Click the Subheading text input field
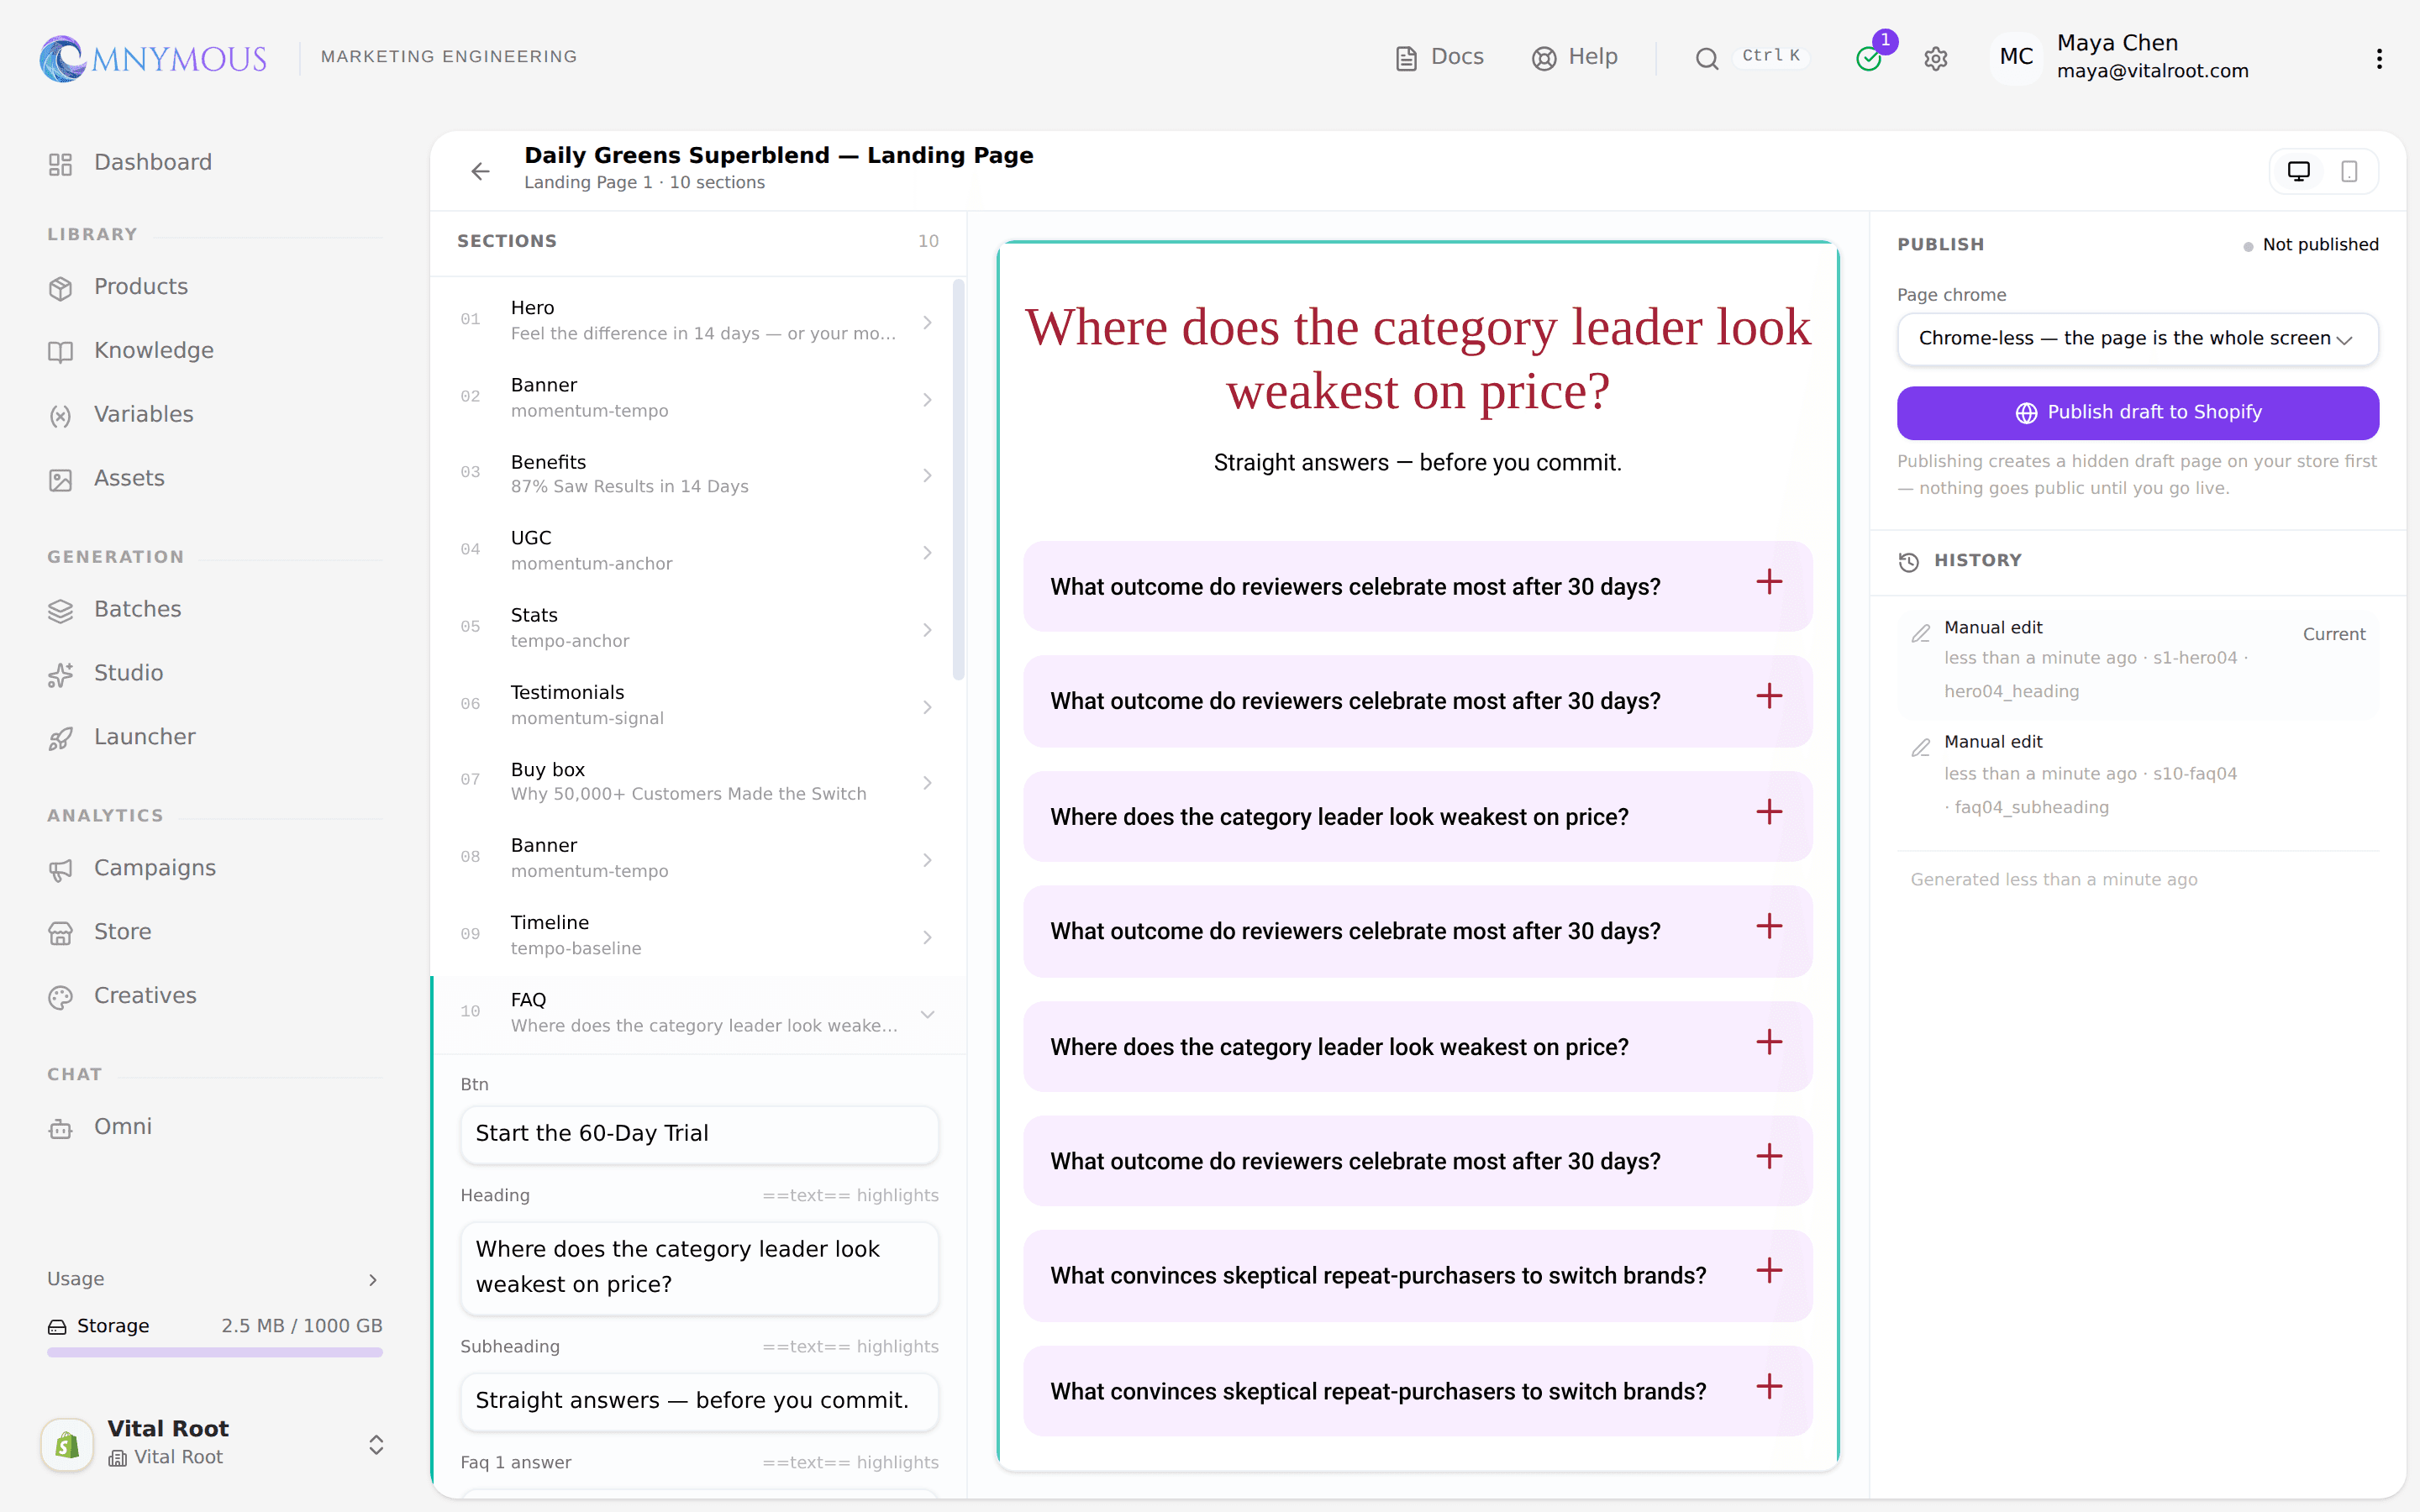Image resolution: width=2420 pixels, height=1512 pixels. click(699, 1401)
